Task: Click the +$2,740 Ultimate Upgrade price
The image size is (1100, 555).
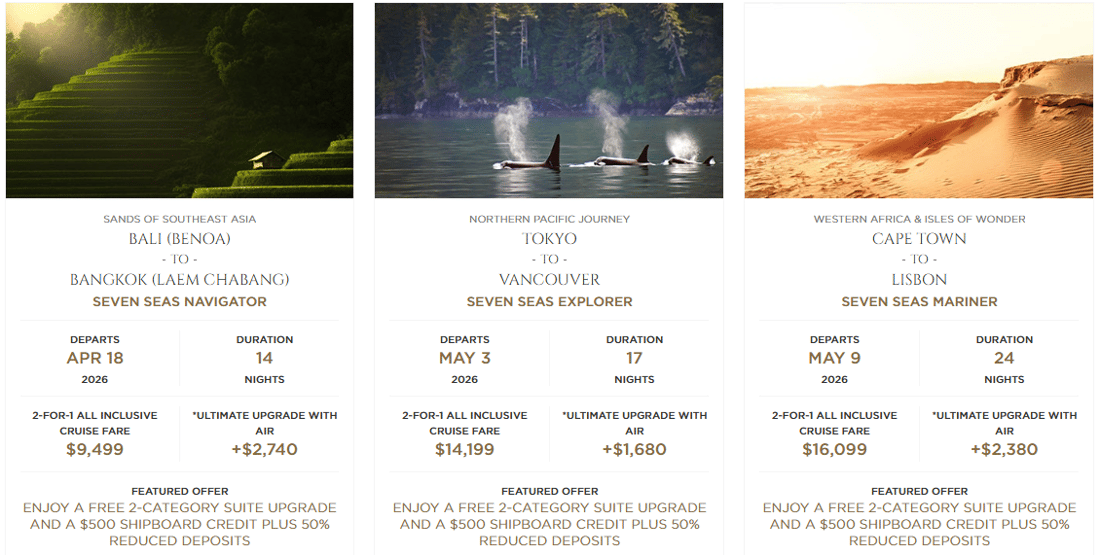Action: tap(265, 450)
